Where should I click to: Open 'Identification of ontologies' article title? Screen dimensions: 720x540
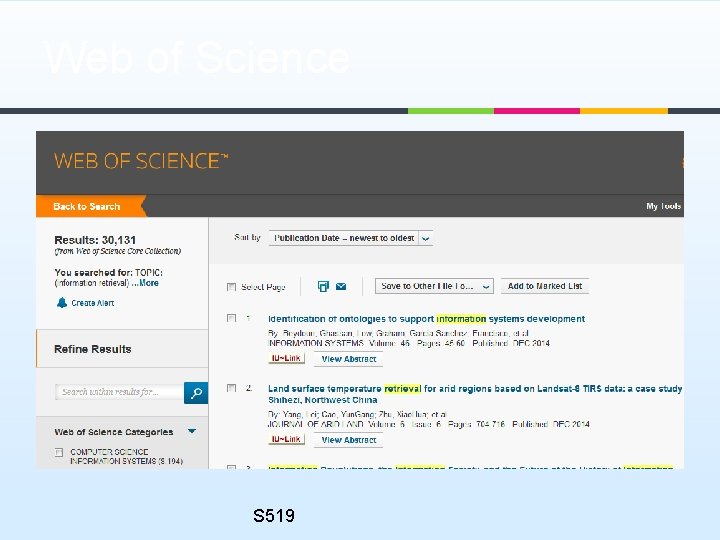pyautogui.click(x=426, y=319)
